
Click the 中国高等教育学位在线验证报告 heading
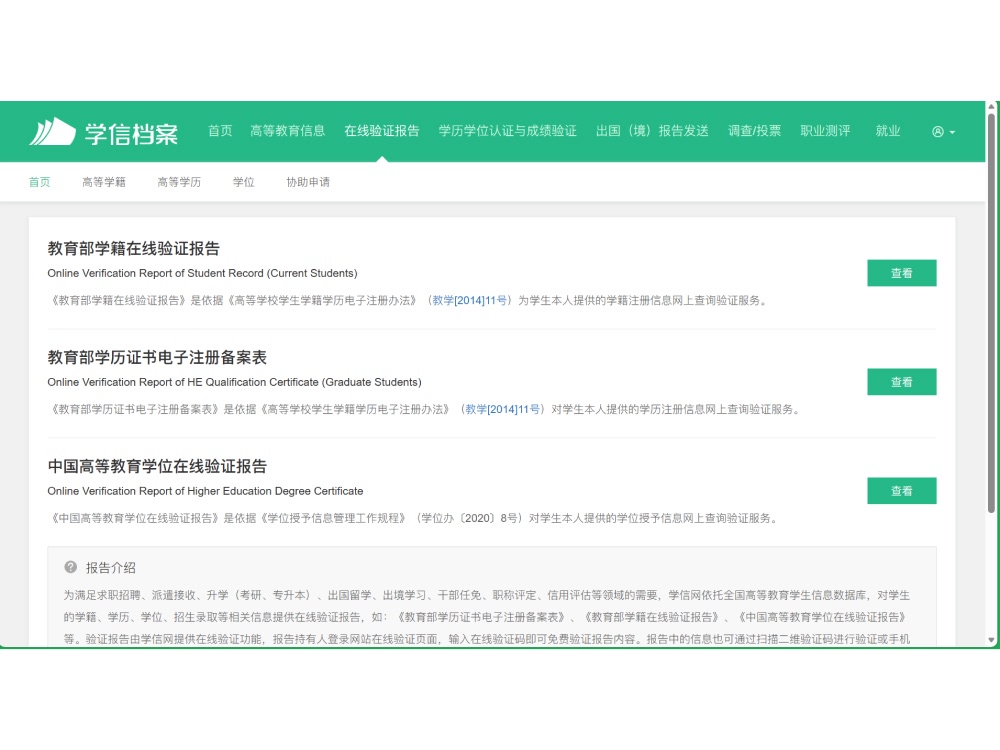157,467
